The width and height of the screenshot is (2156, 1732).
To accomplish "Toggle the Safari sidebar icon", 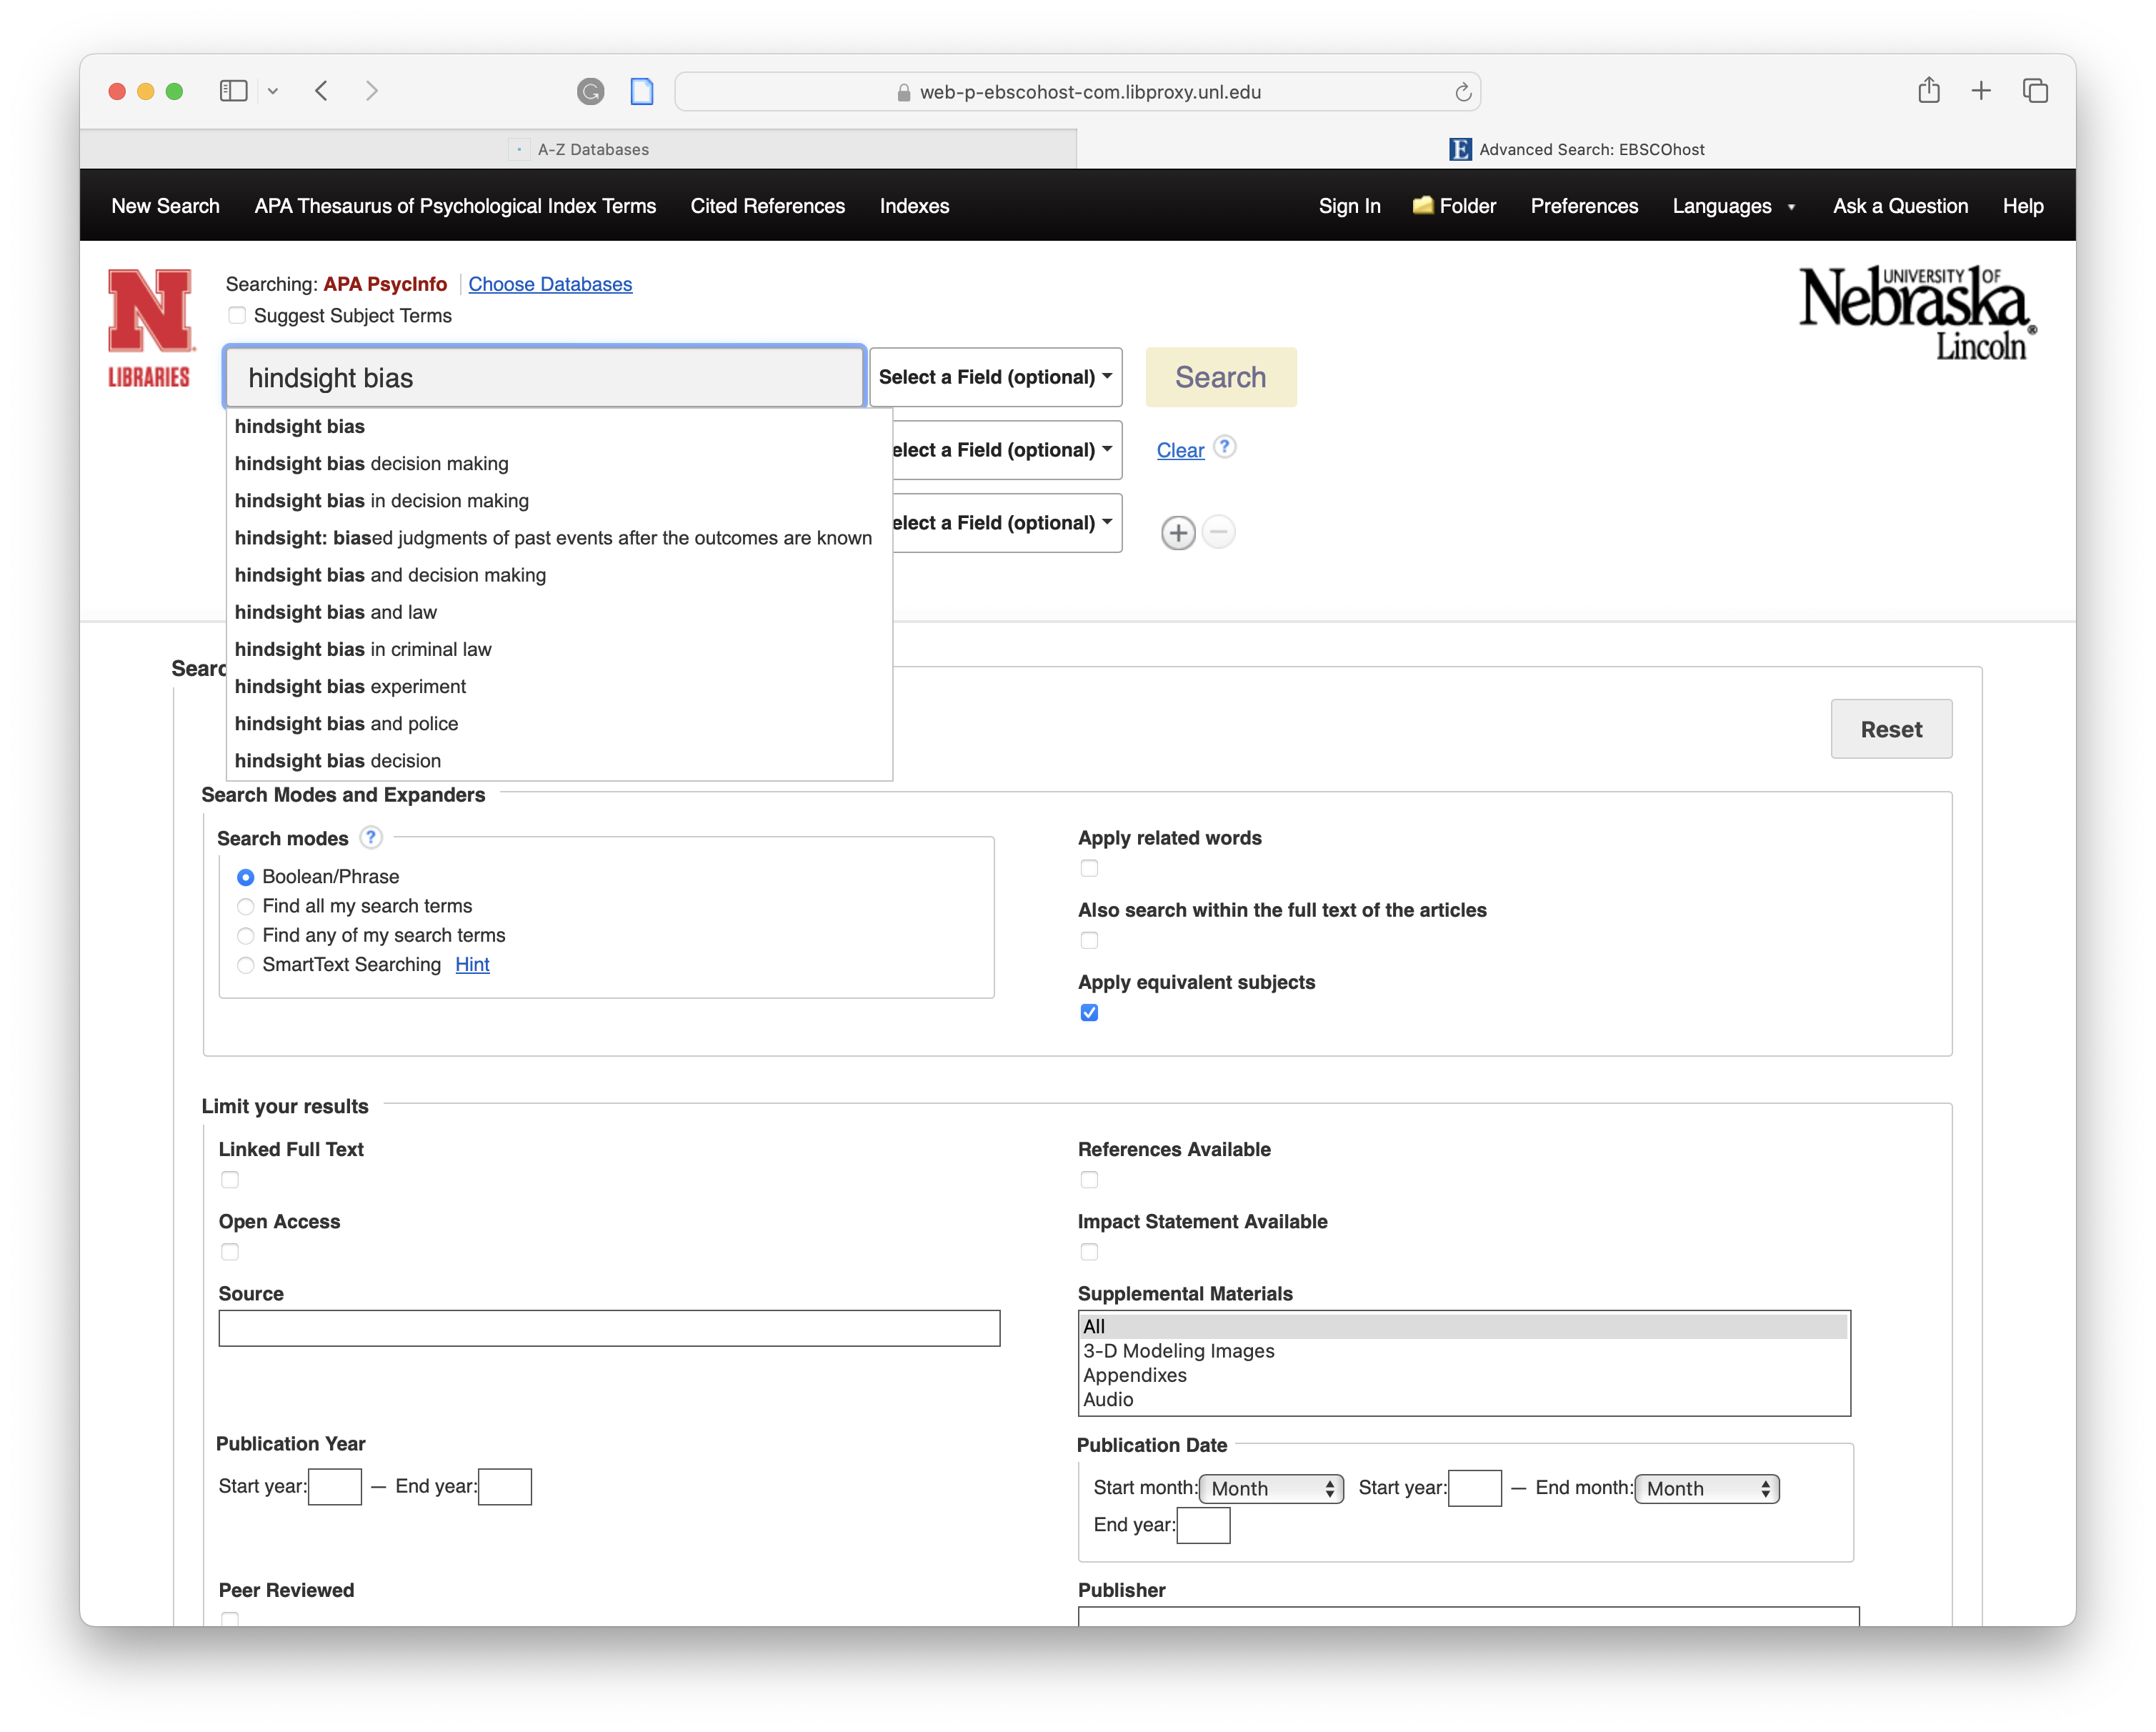I will (x=233, y=91).
